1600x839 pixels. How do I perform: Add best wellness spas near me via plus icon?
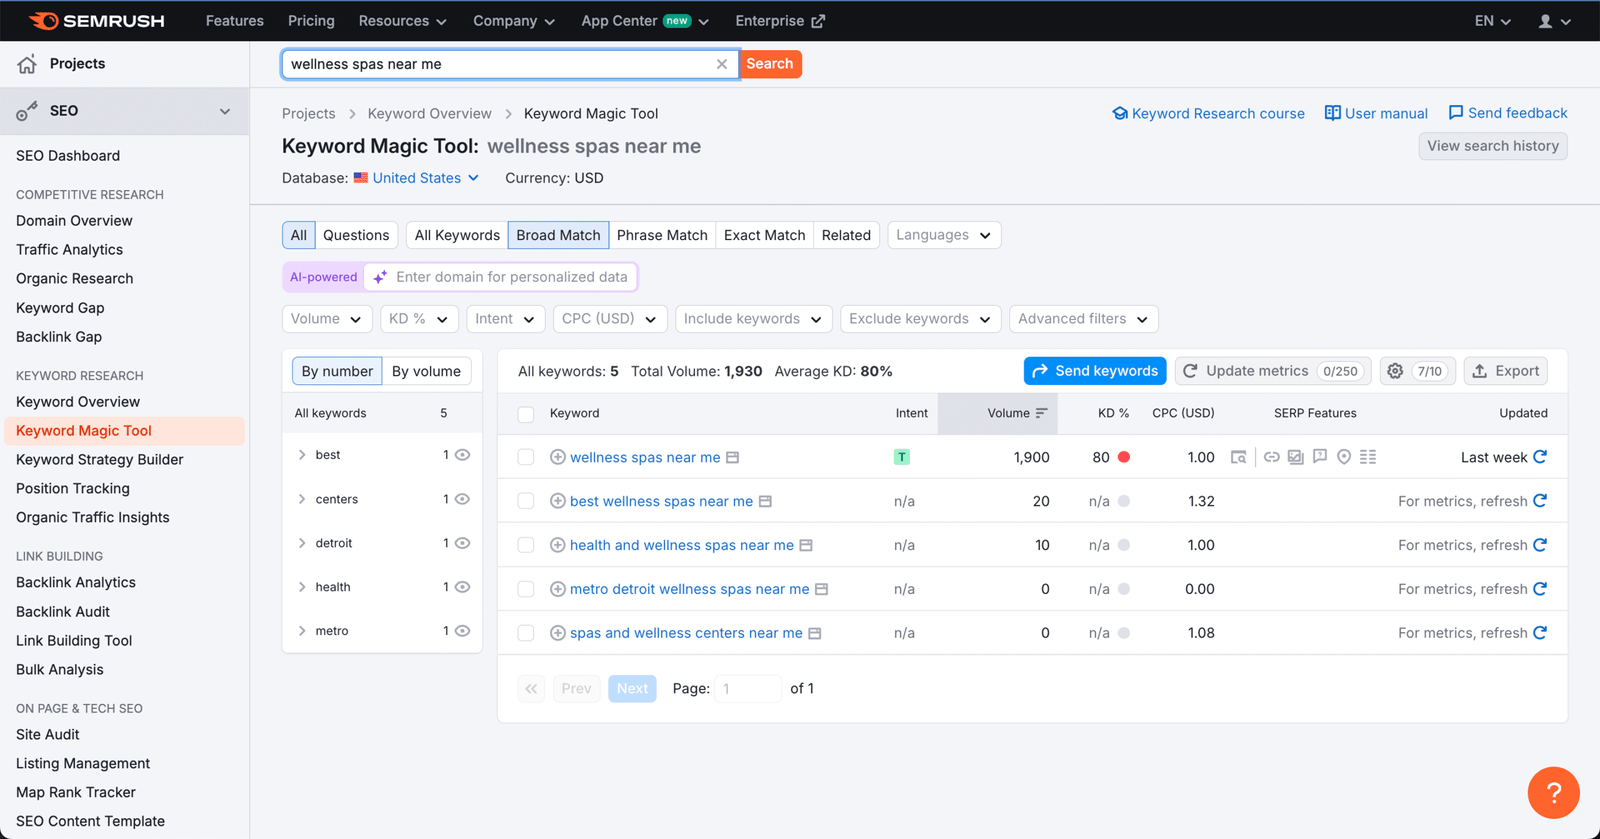(558, 501)
